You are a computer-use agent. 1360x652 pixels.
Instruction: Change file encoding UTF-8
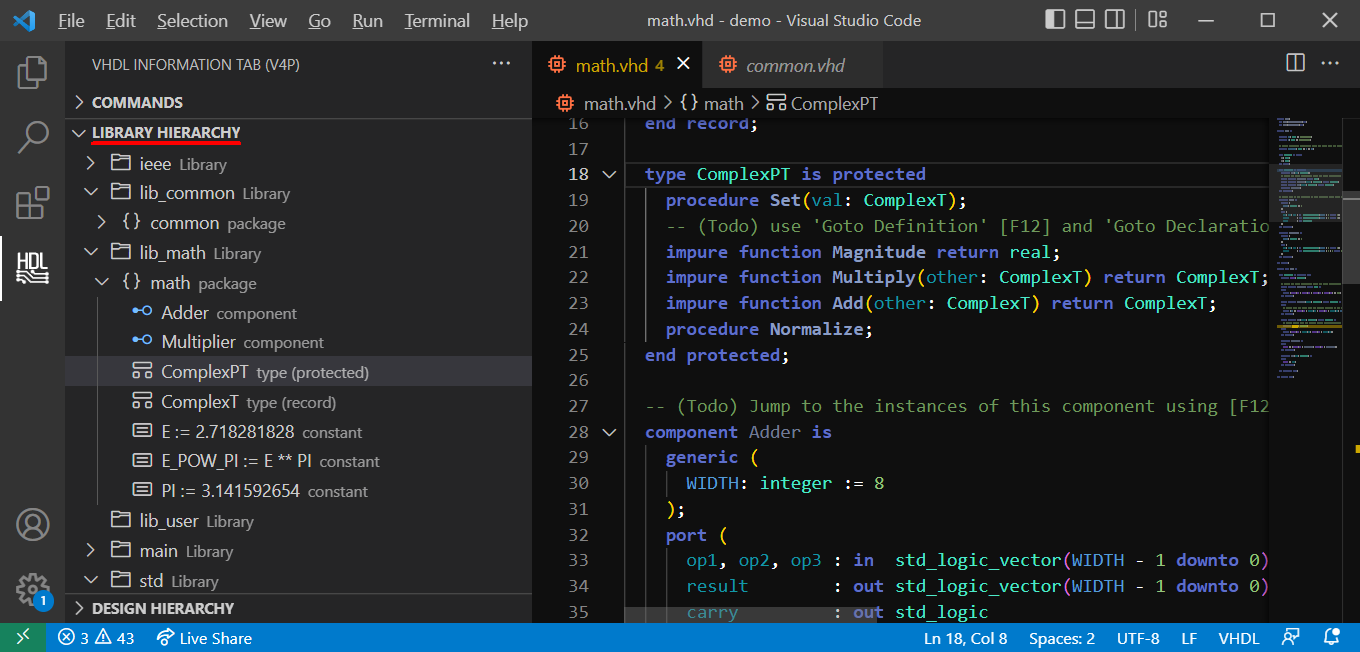[1138, 638]
